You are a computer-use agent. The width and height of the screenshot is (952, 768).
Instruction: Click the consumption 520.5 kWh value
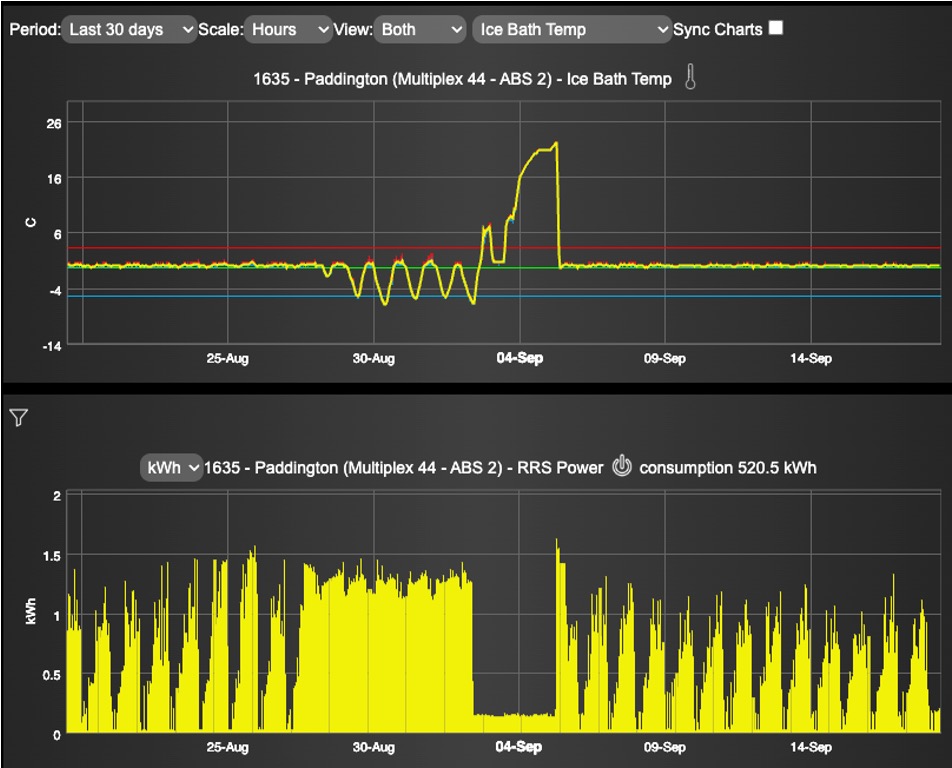pyautogui.click(x=728, y=468)
